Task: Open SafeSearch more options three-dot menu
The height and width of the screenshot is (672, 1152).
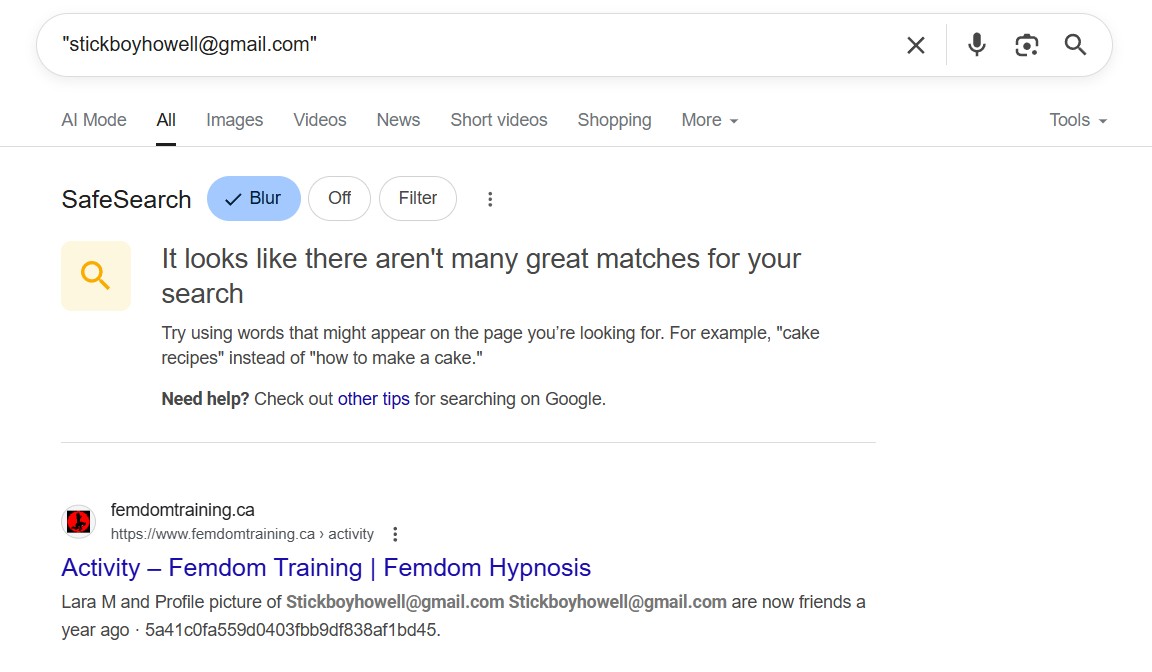Action: point(490,199)
